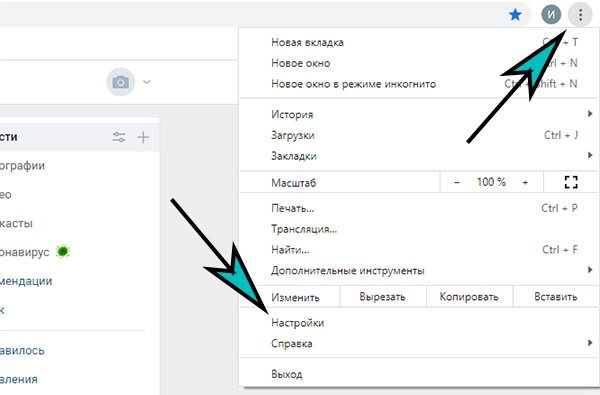Viewport: 600px width, 395px height.
Task: Click the three-dot Chrome menu button
Action: click(580, 15)
